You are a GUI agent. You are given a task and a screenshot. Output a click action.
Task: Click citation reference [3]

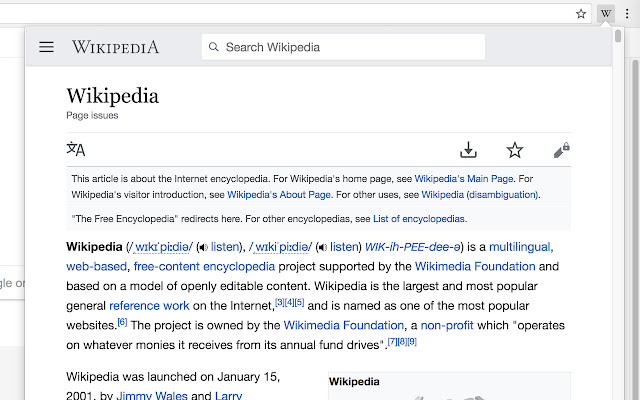280,302
